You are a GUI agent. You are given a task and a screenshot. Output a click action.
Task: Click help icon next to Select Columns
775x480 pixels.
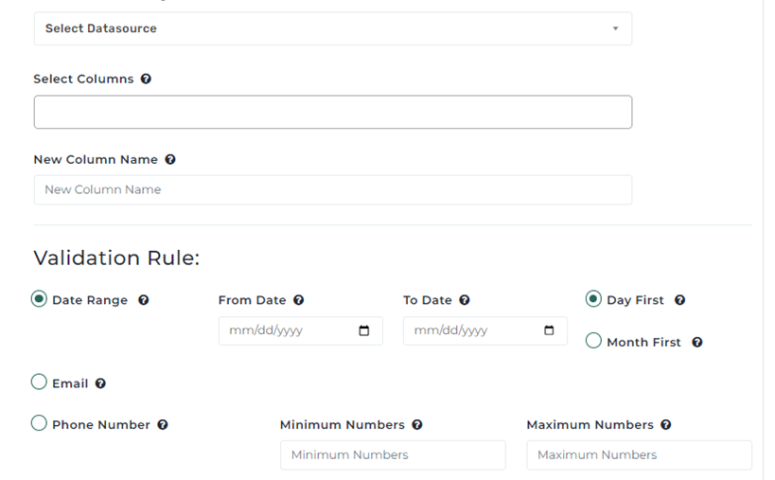147,79
